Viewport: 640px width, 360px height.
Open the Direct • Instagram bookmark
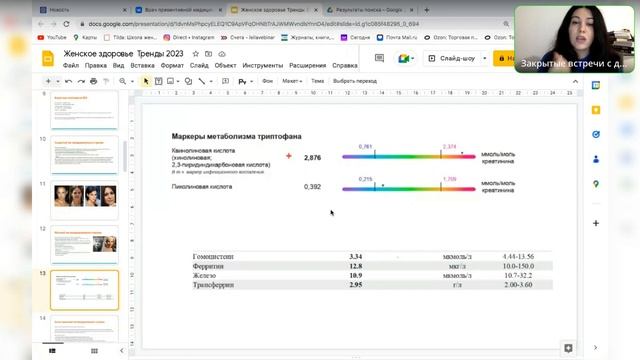[x=189, y=37]
